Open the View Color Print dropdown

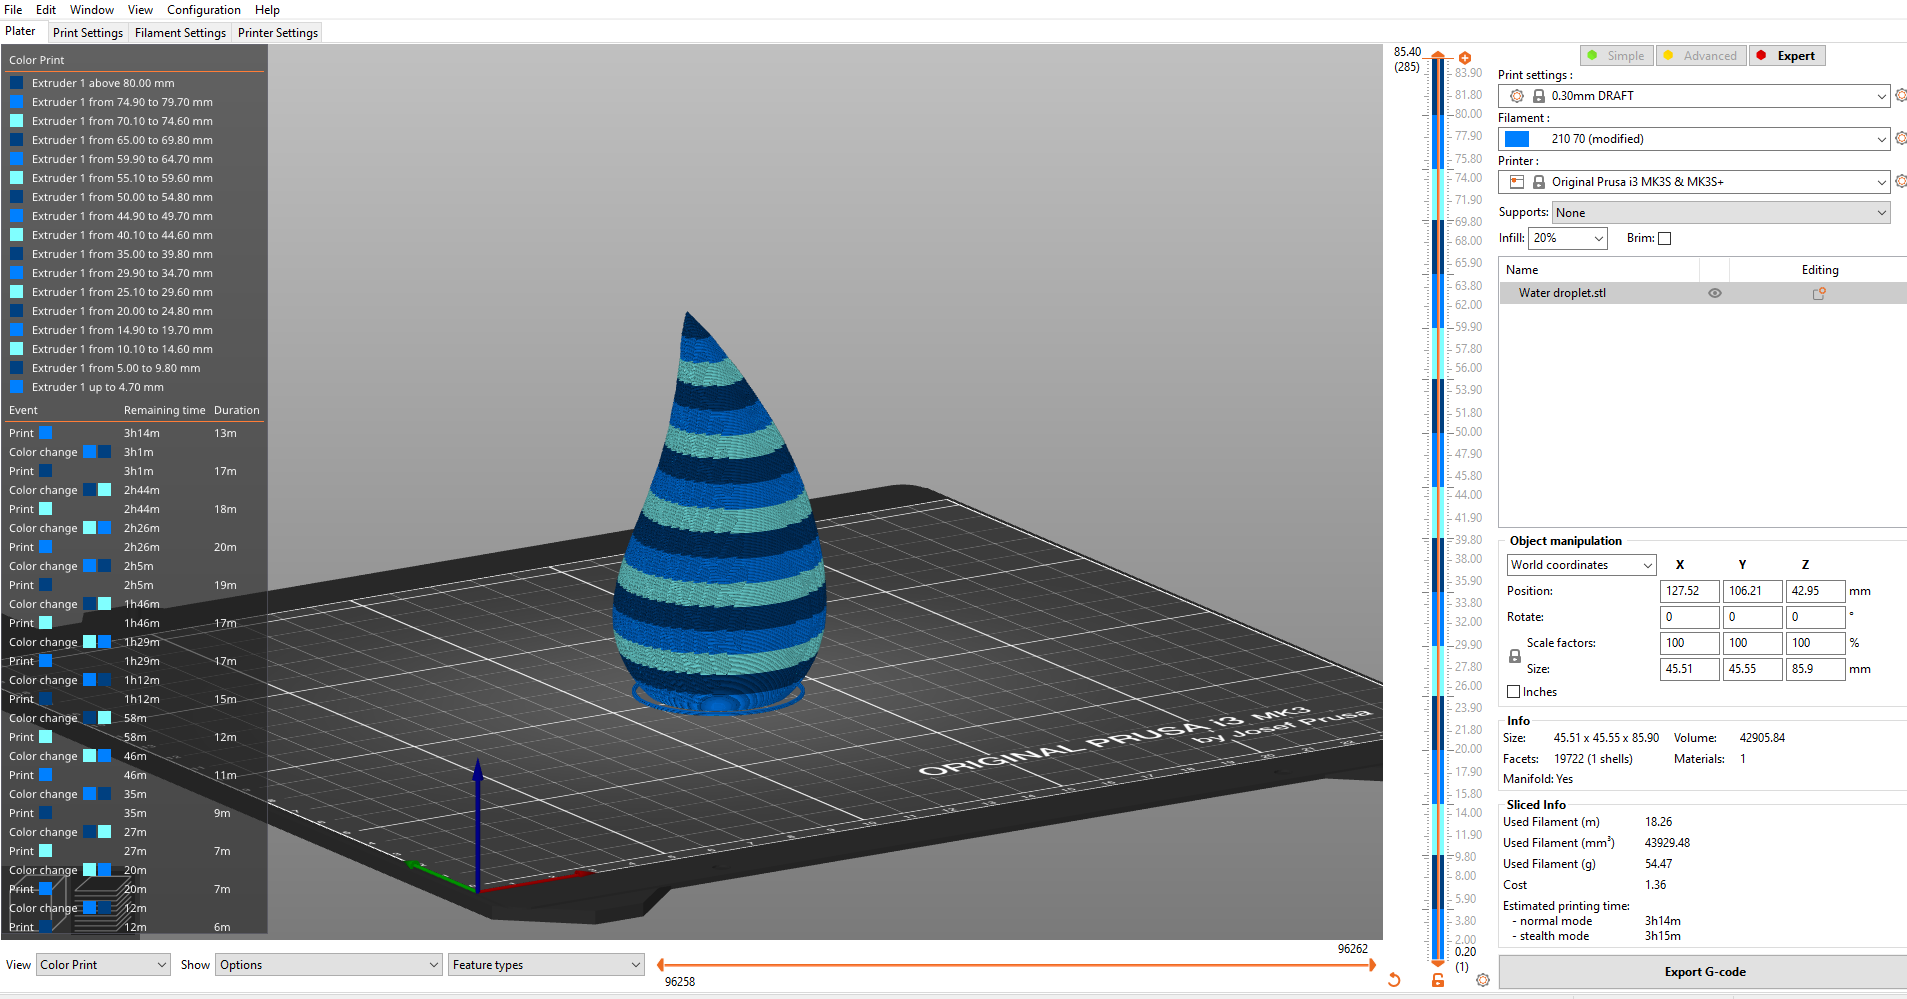pyautogui.click(x=103, y=965)
